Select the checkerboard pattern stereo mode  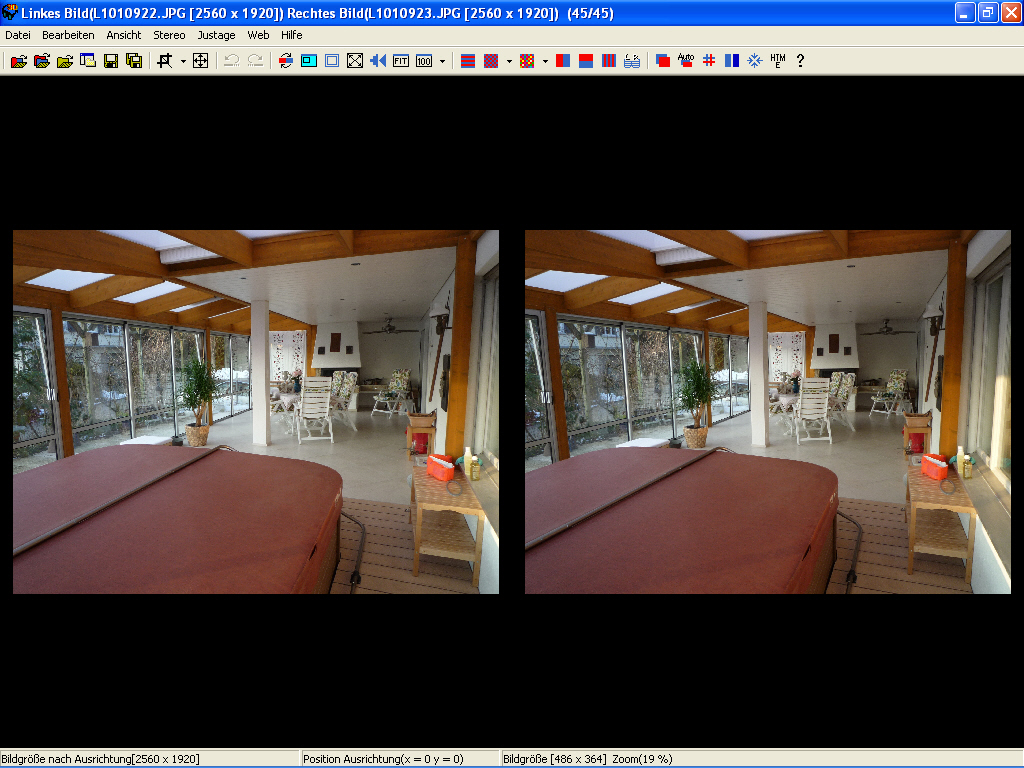pos(490,61)
